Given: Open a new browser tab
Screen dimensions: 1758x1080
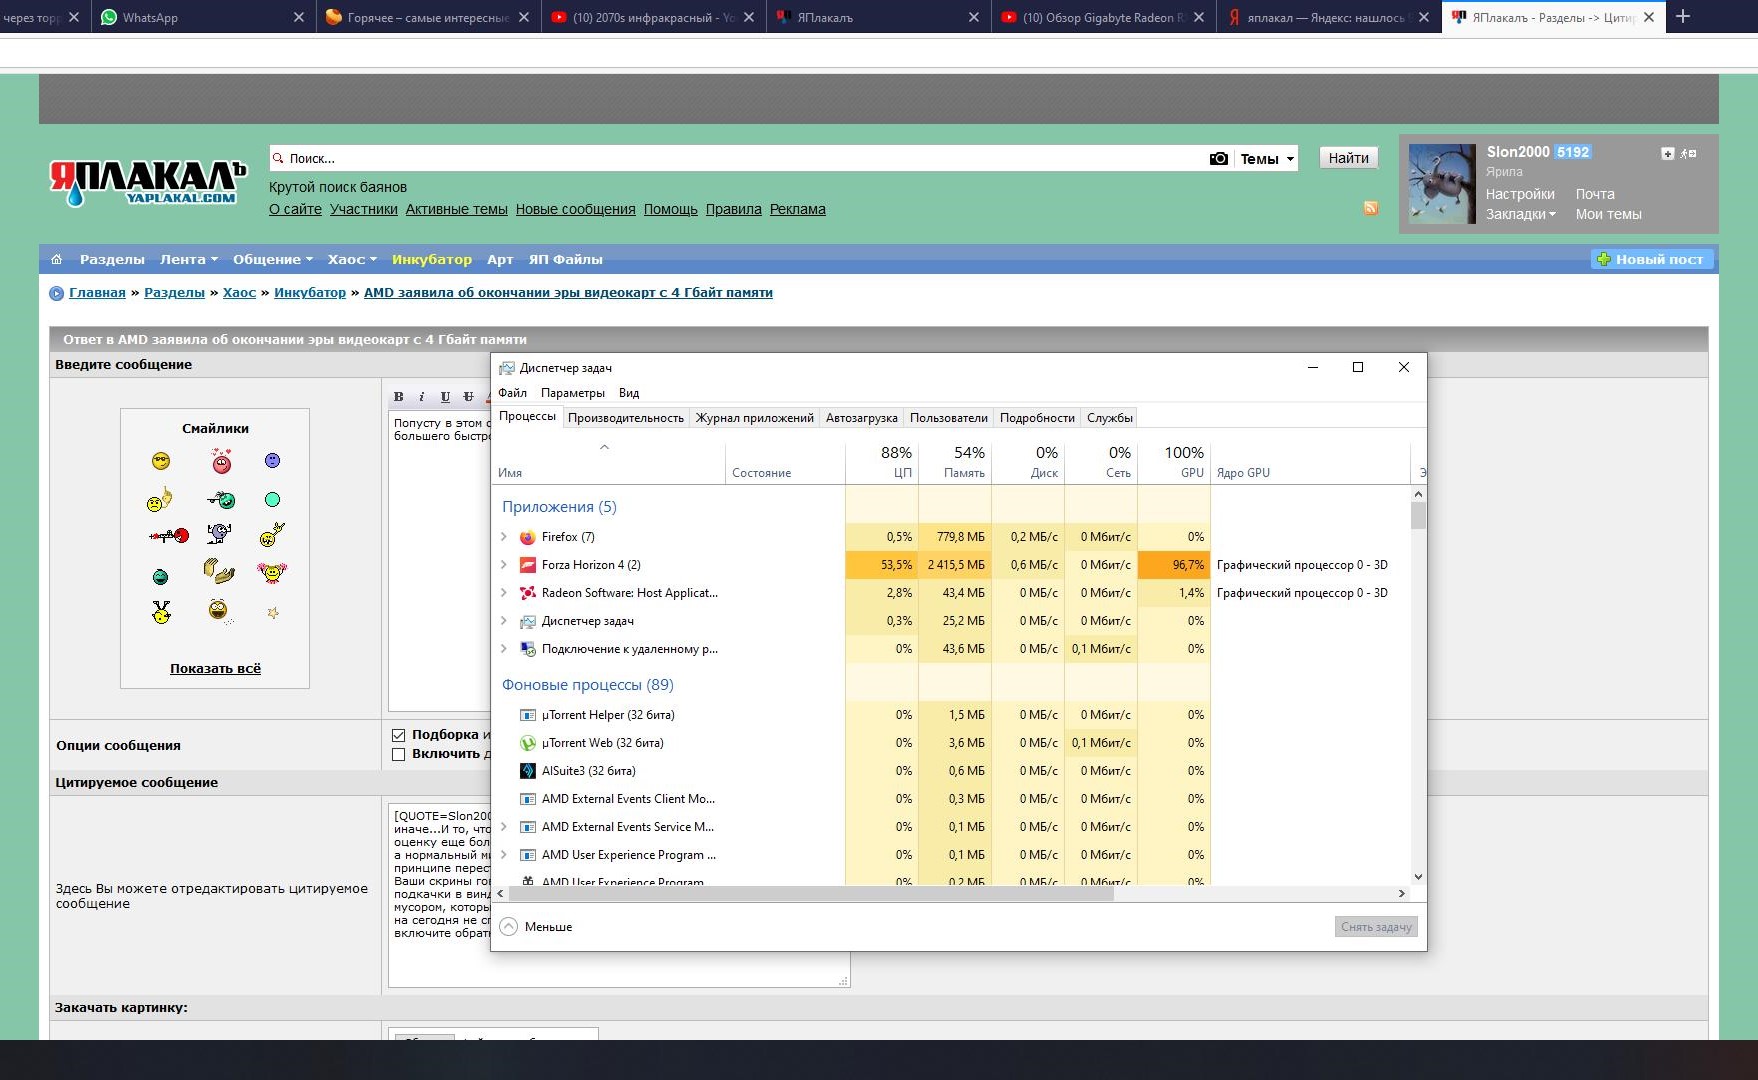Looking at the screenshot, I should 1683,17.
